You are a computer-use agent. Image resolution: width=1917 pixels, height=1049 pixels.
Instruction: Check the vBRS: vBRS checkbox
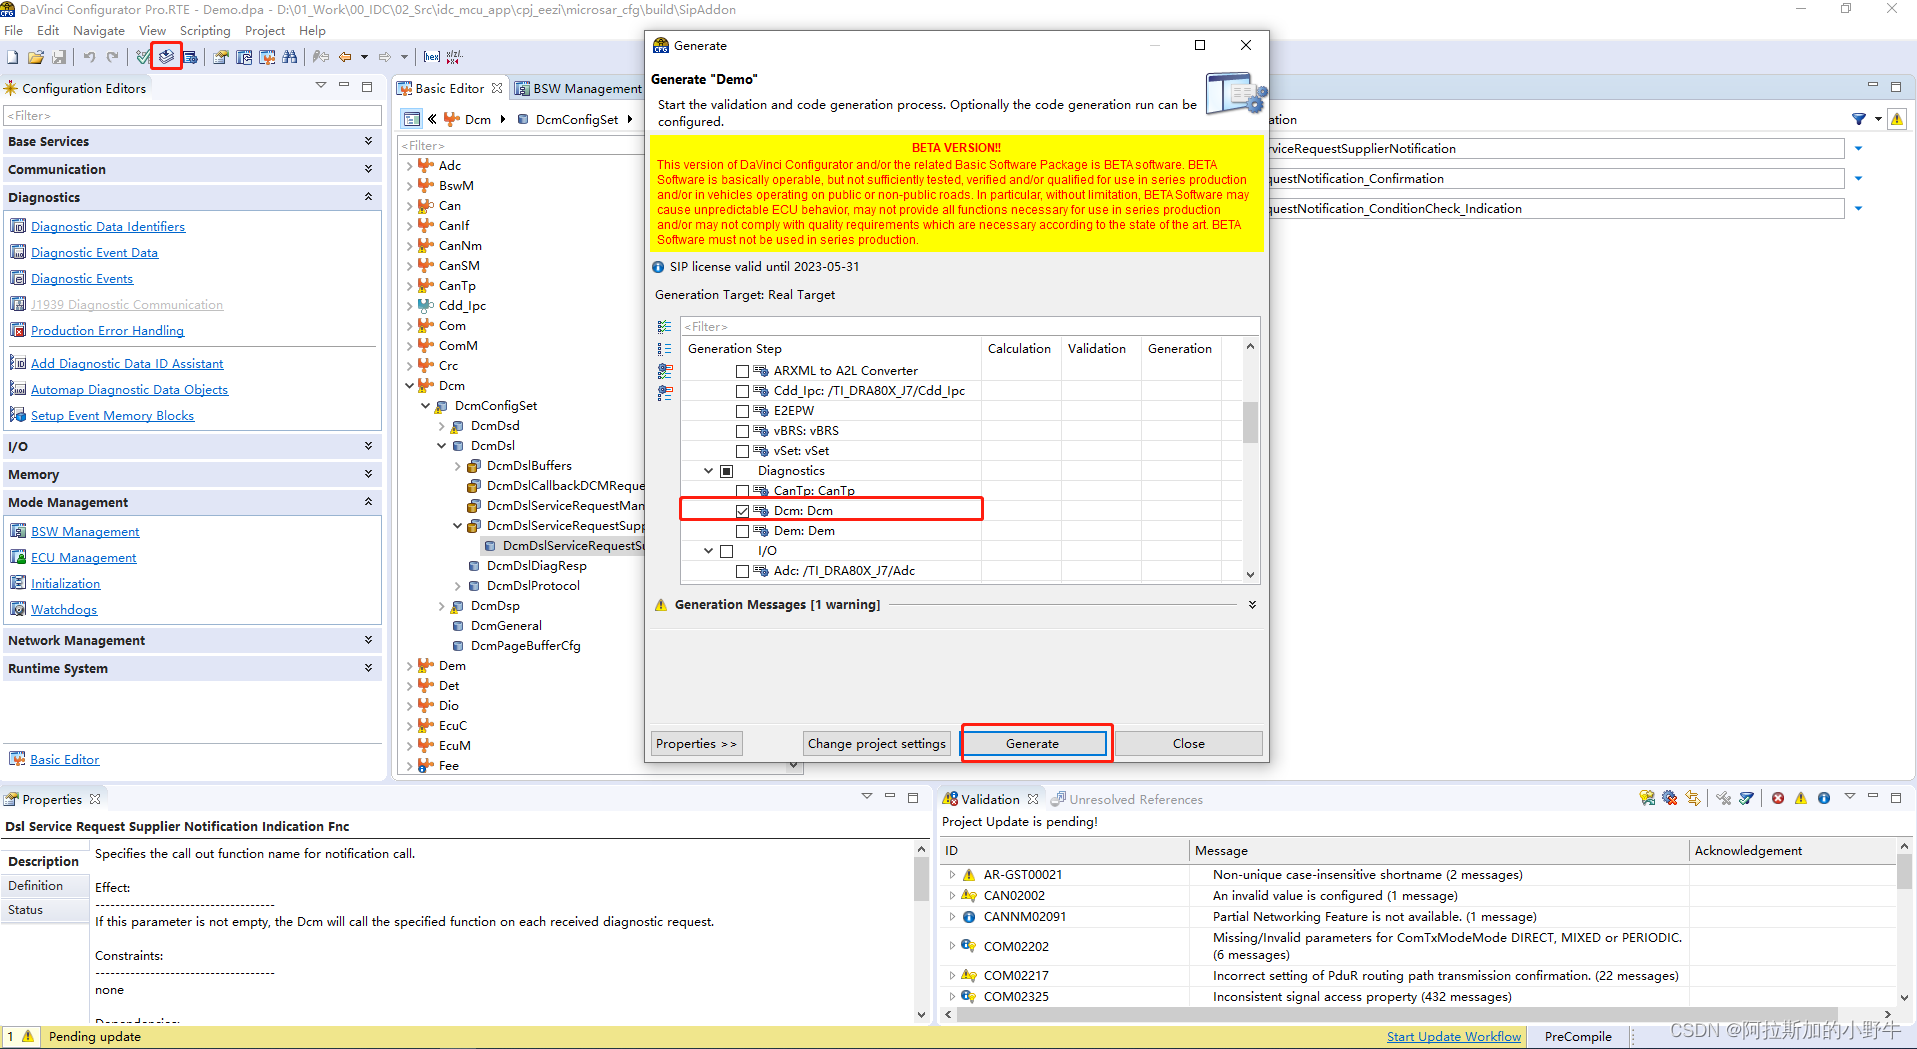(742, 431)
